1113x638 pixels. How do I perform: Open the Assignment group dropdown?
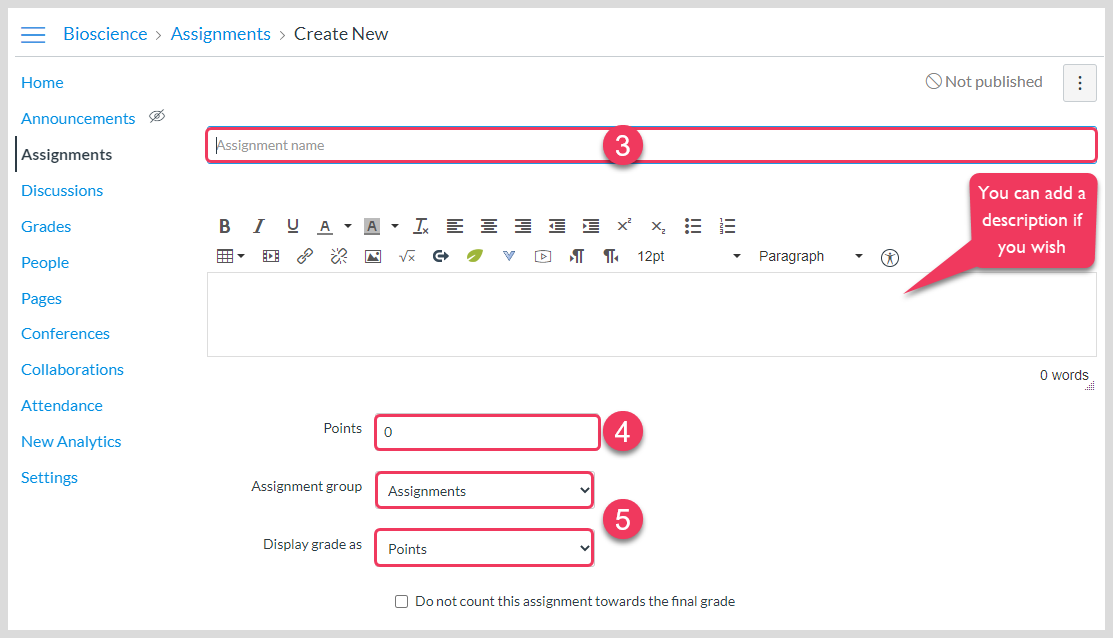point(485,490)
